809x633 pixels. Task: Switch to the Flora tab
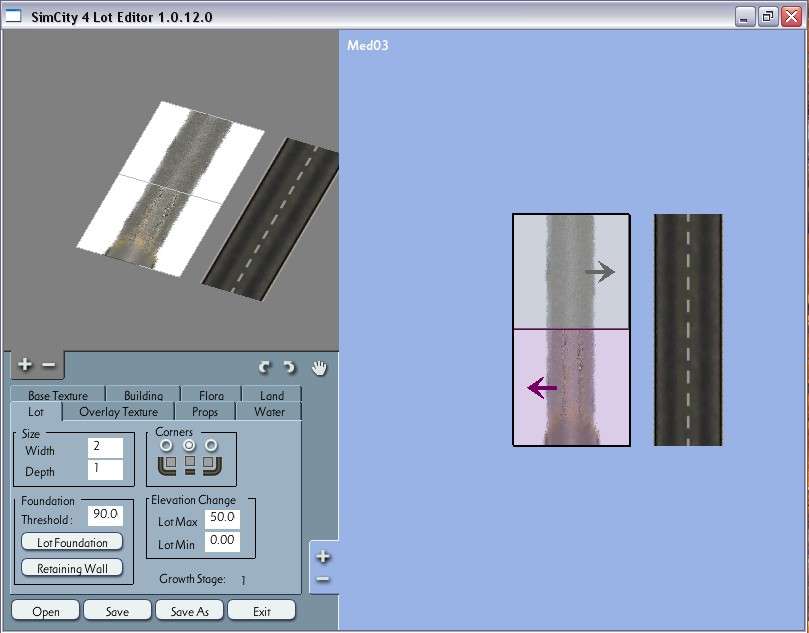point(212,395)
